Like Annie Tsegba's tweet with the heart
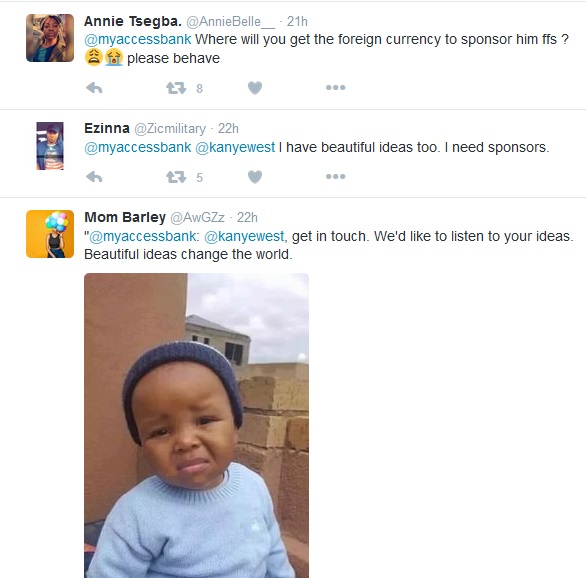Image resolution: width=586 pixels, height=578 pixels. pyautogui.click(x=255, y=88)
